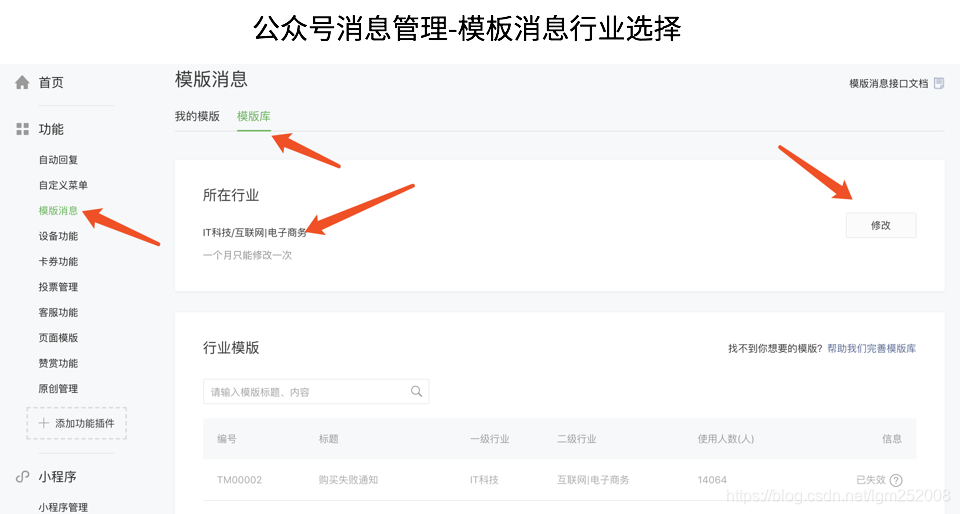The width and height of the screenshot is (960, 514).
Task: Click the question mark icon beside 已失效
Action: click(x=896, y=480)
